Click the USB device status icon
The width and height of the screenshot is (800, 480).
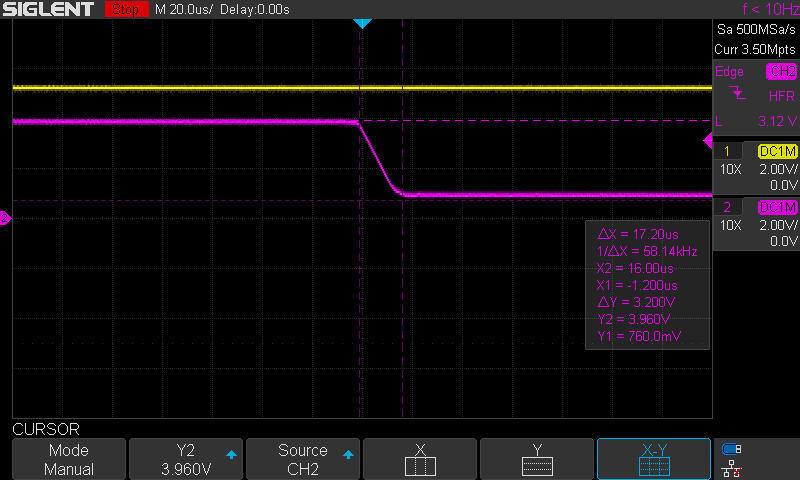pos(732,449)
